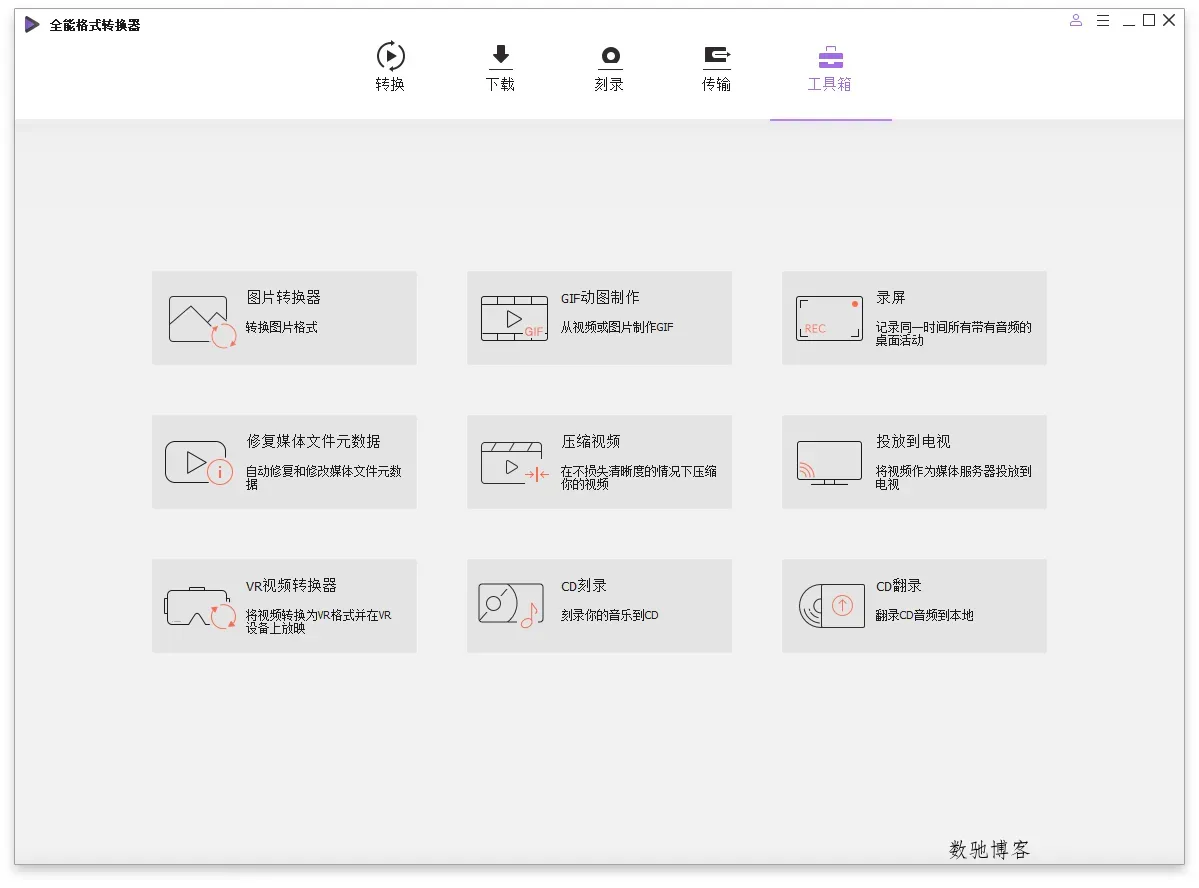Open 修复媒体文件元数据 title
The image size is (1199, 888).
coord(313,441)
